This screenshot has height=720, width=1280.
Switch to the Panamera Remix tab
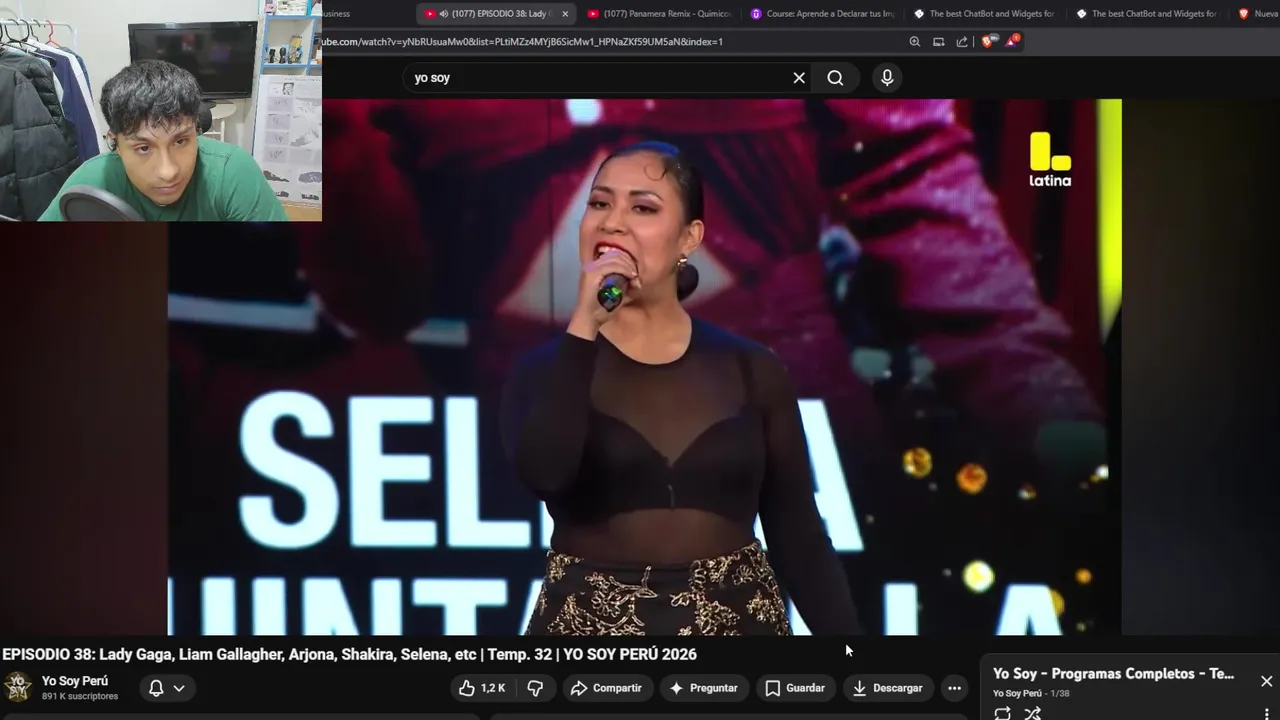click(660, 14)
